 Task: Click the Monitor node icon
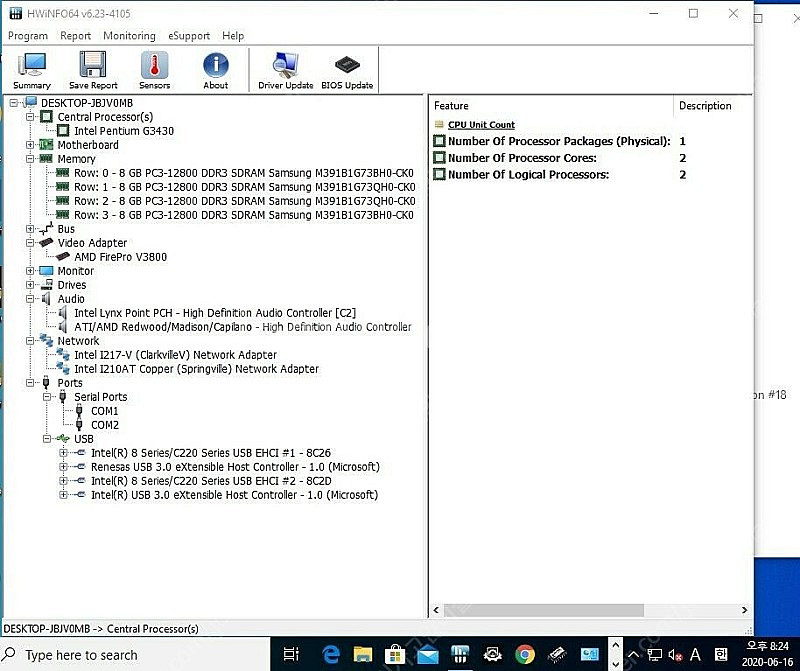tap(46, 271)
